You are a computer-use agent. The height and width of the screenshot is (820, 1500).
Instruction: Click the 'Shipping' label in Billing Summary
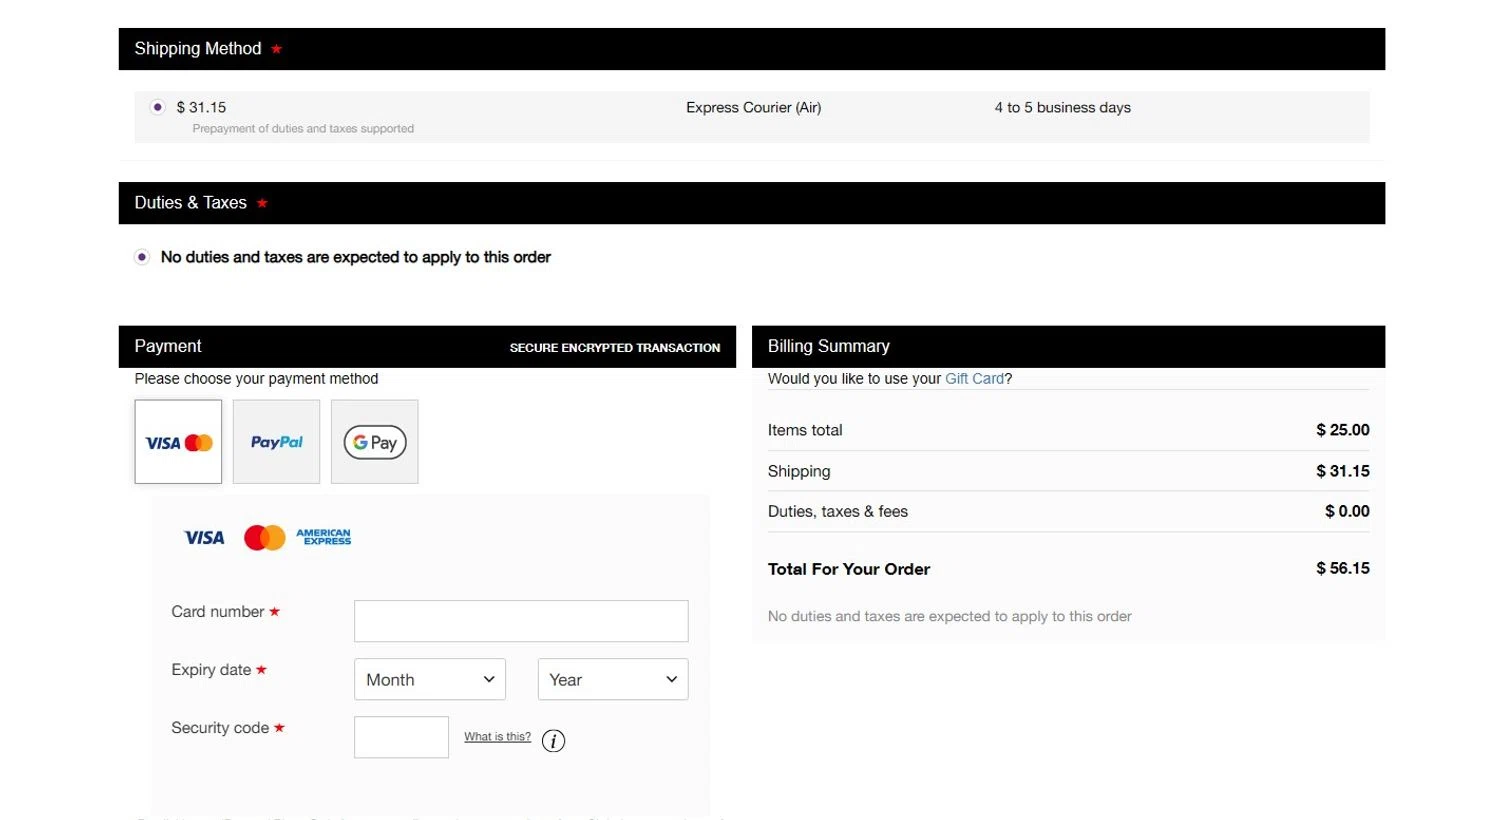click(x=799, y=471)
